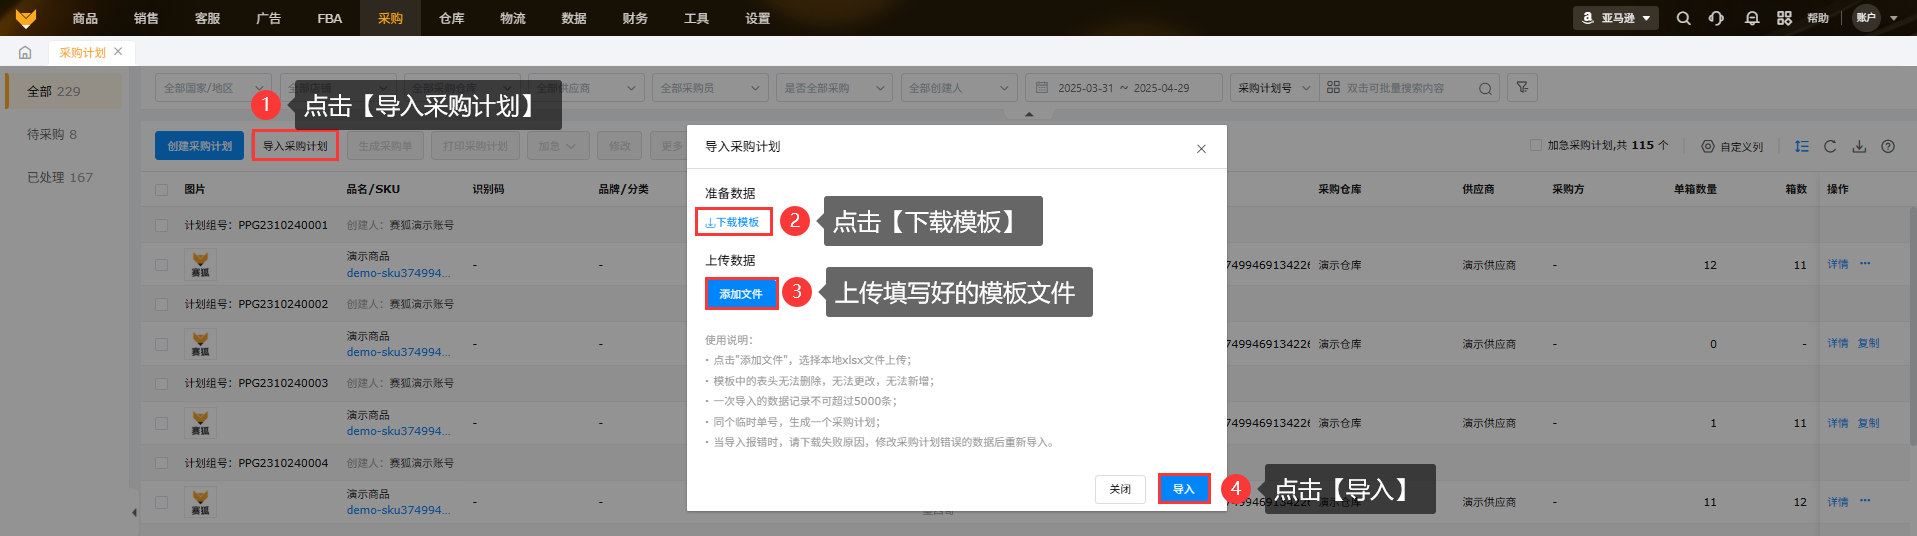Click product thumbnail under PPG2310240002
The width and height of the screenshot is (1917, 536).
[200, 344]
